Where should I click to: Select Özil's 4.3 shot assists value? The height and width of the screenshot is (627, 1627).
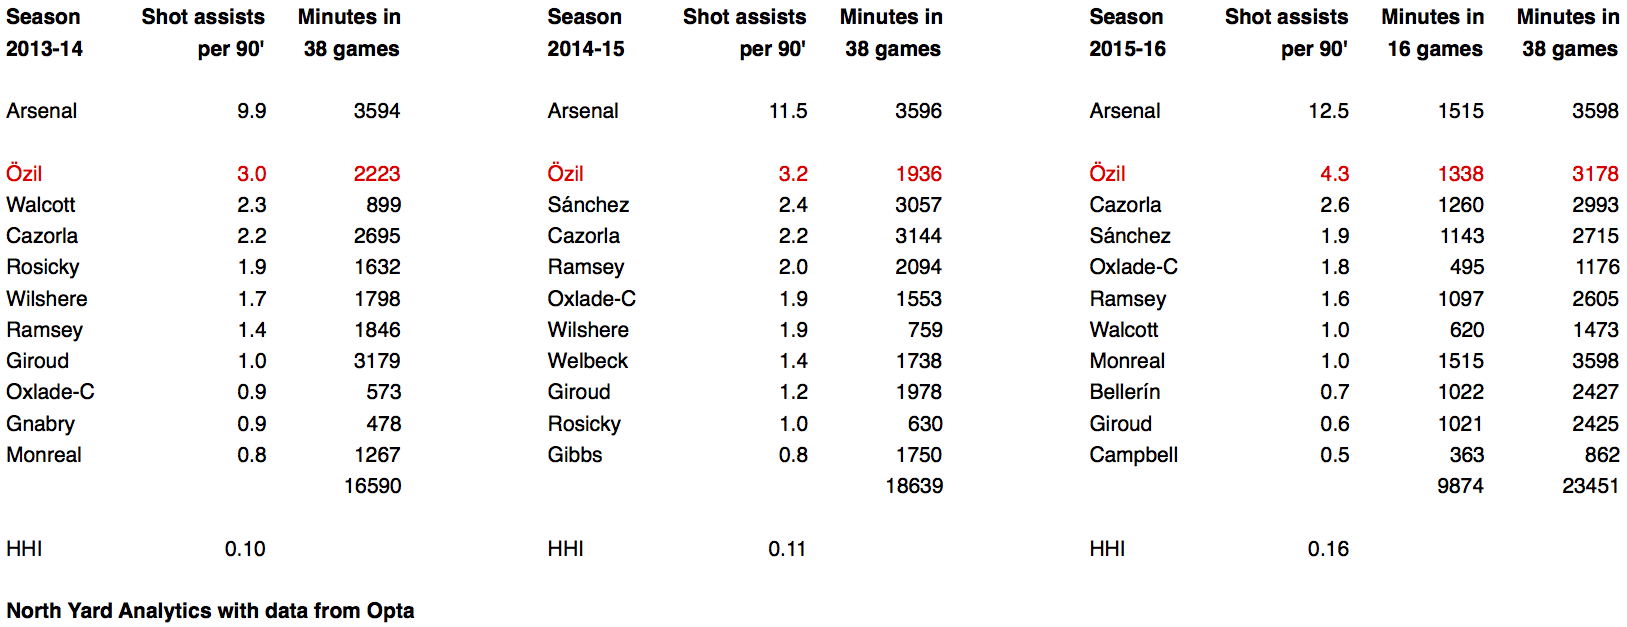click(x=1334, y=174)
